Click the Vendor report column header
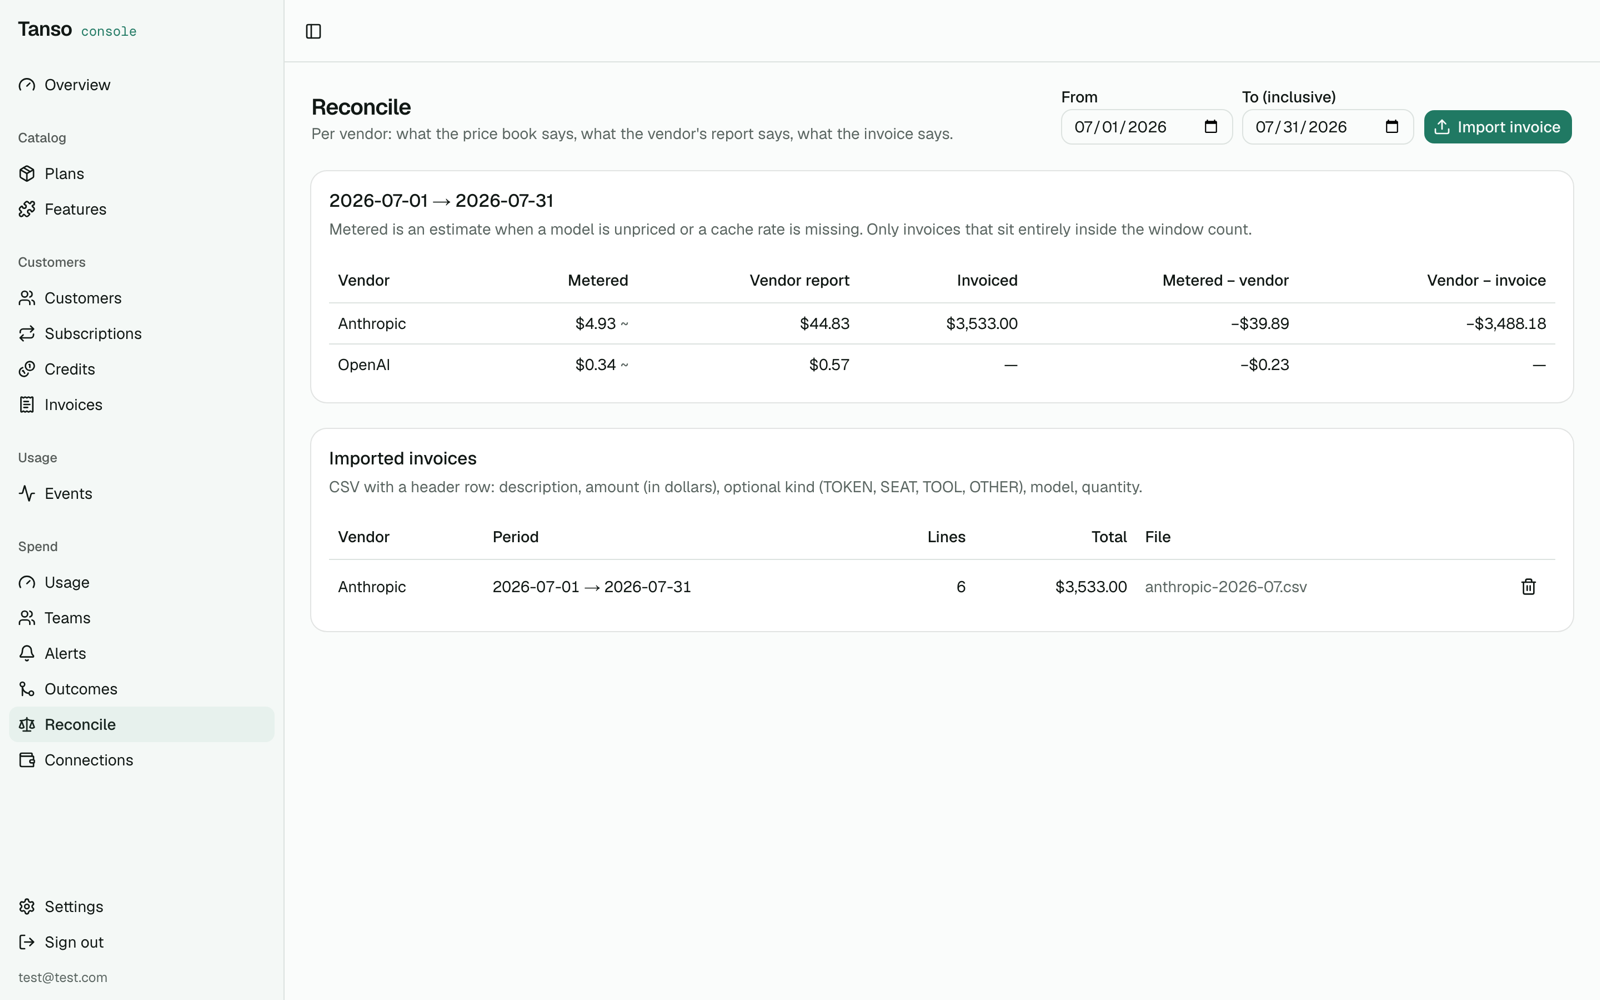This screenshot has width=1600, height=1000. [800, 281]
